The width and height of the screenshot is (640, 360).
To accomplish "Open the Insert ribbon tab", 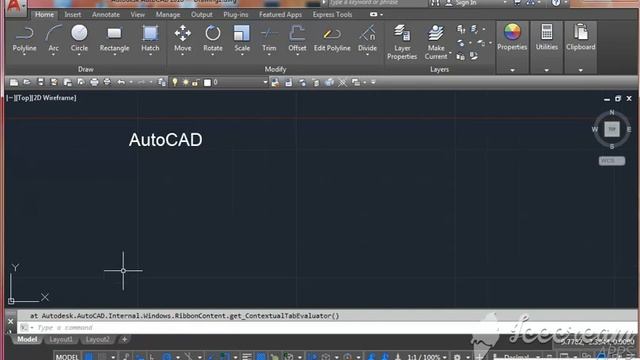I will click(73, 14).
